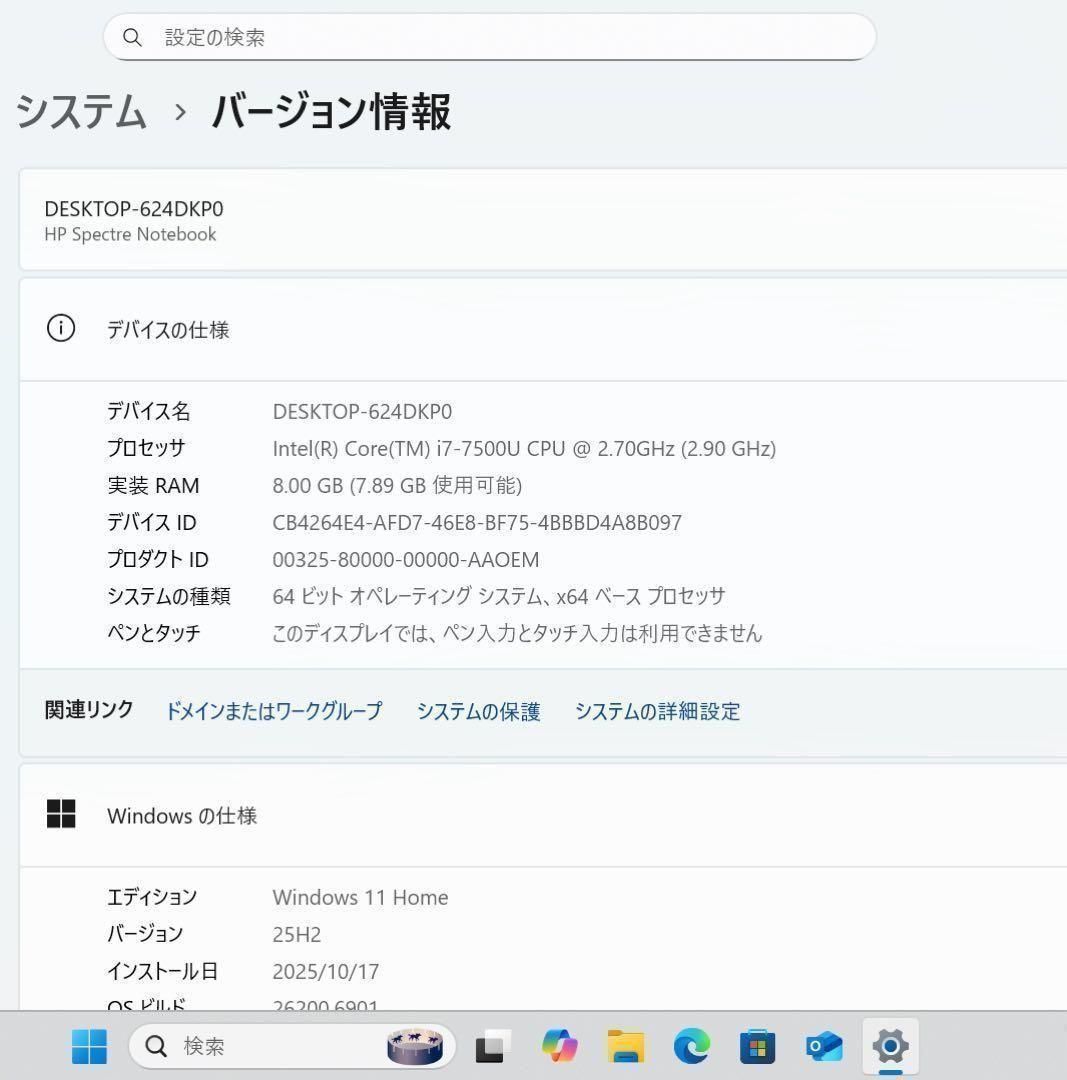Screen dimensions: 1067x1080
Task: Click the magnifier in the settings search bar
Action: (x=133, y=37)
